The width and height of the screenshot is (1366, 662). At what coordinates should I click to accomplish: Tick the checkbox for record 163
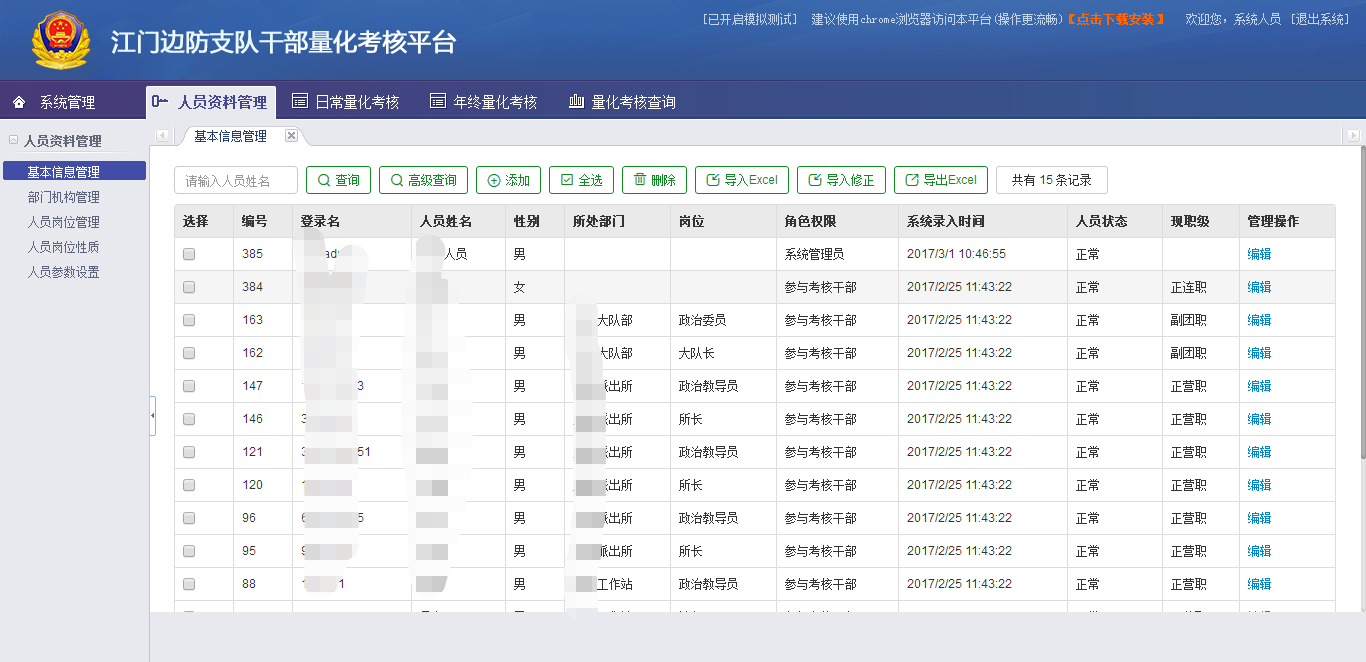[x=189, y=320]
